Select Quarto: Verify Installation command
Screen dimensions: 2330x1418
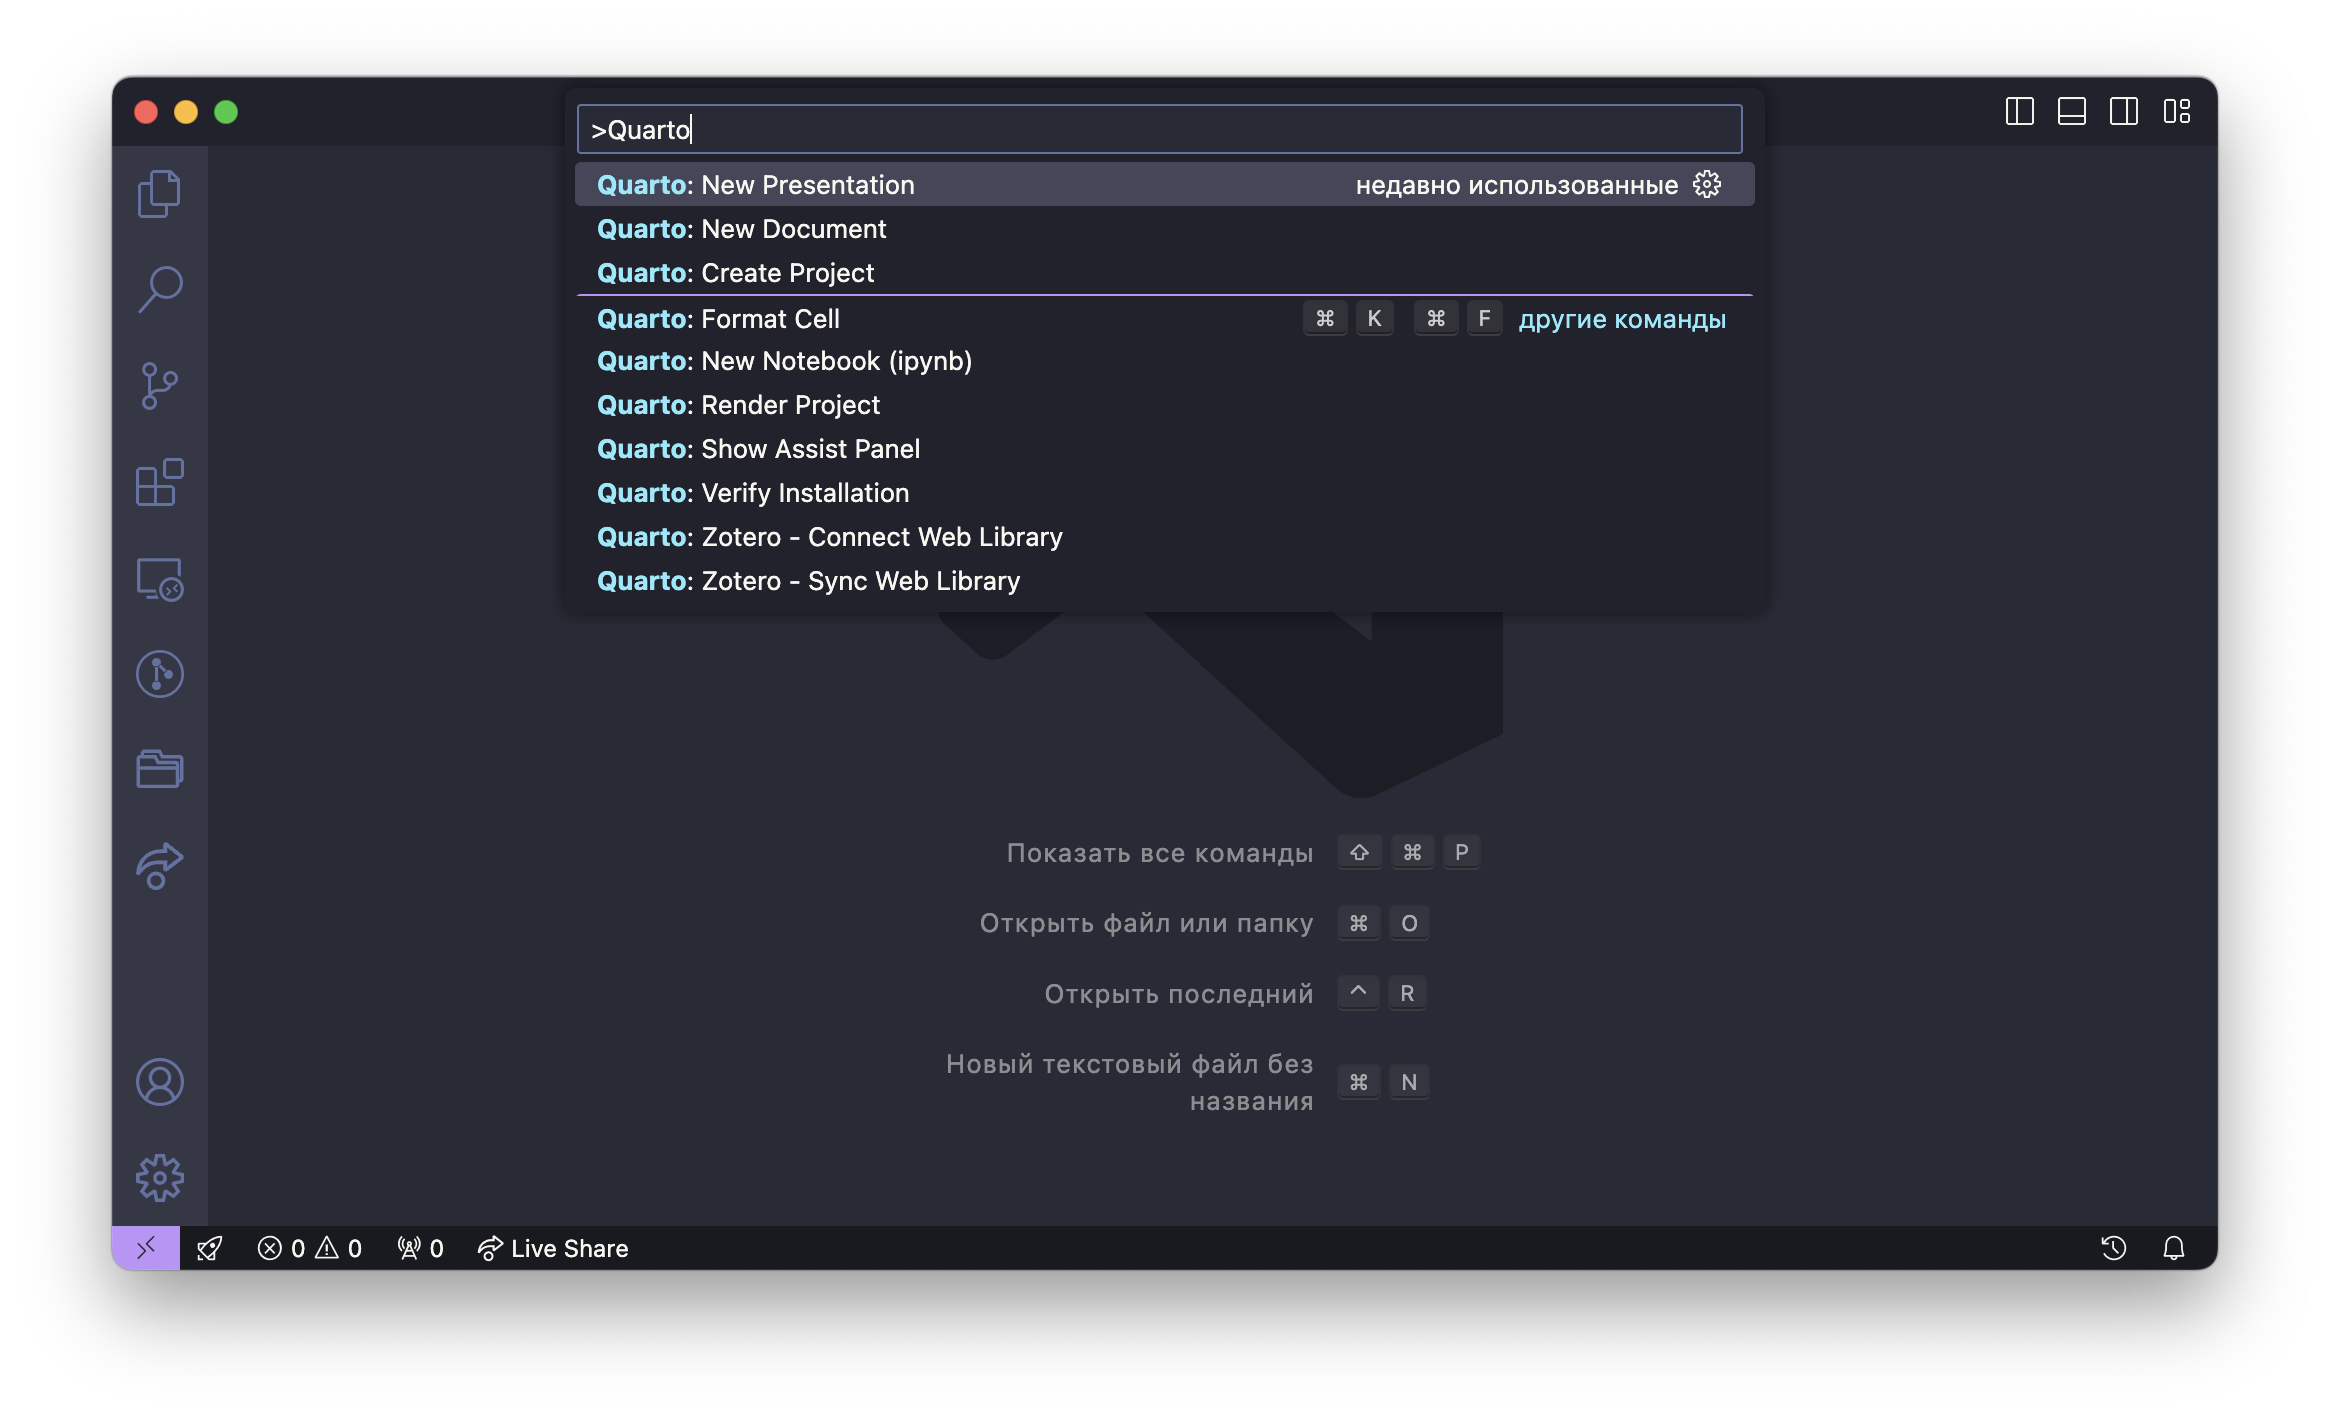click(1164, 493)
